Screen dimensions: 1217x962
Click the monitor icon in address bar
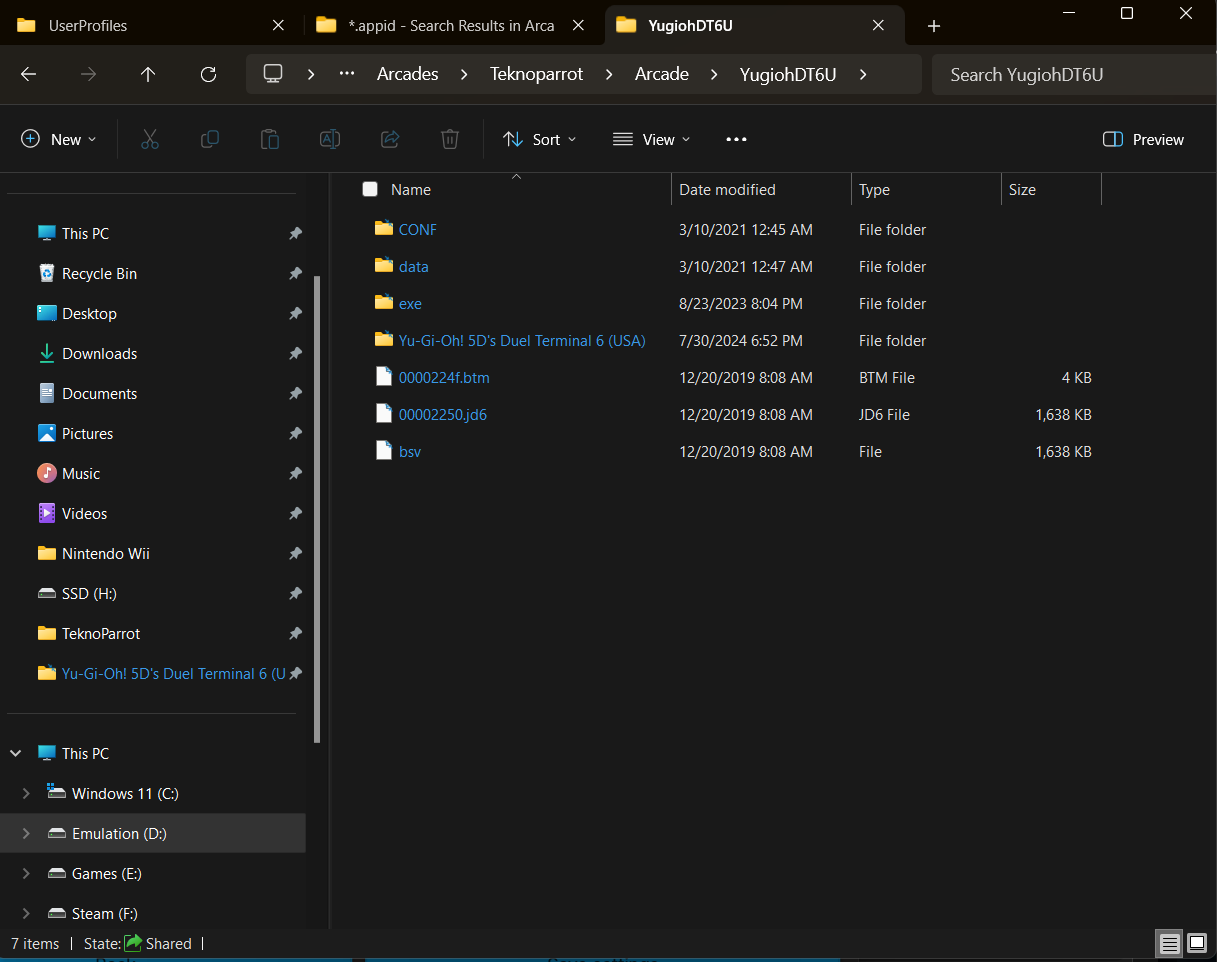click(x=272, y=74)
